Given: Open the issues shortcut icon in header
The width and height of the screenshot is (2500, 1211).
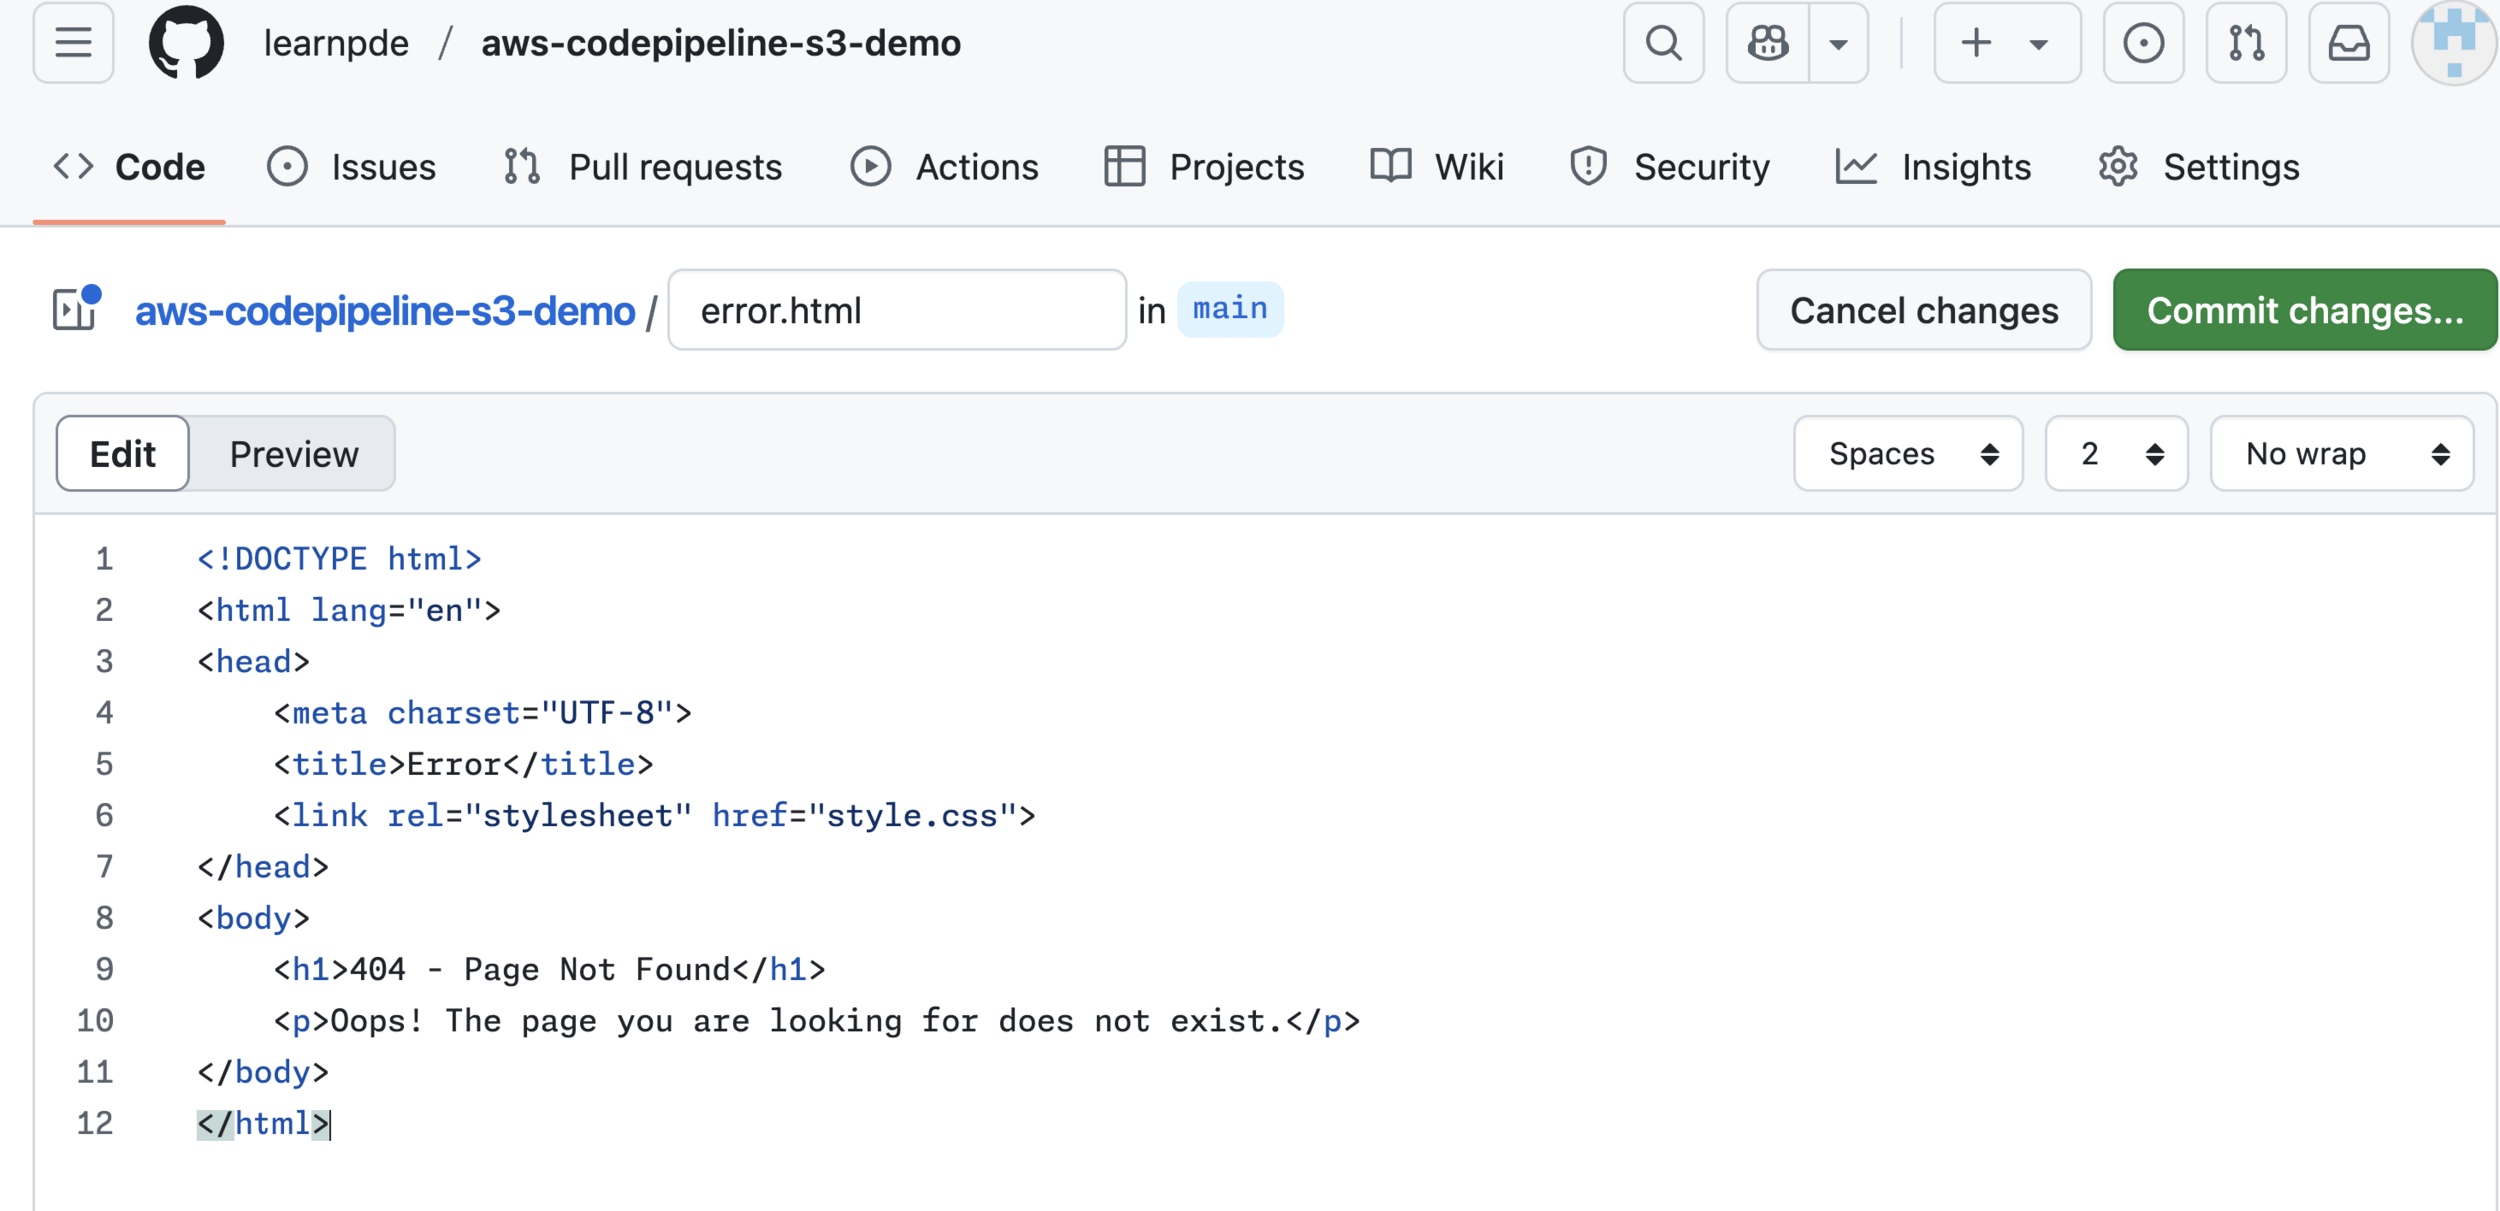Looking at the screenshot, I should (2143, 43).
